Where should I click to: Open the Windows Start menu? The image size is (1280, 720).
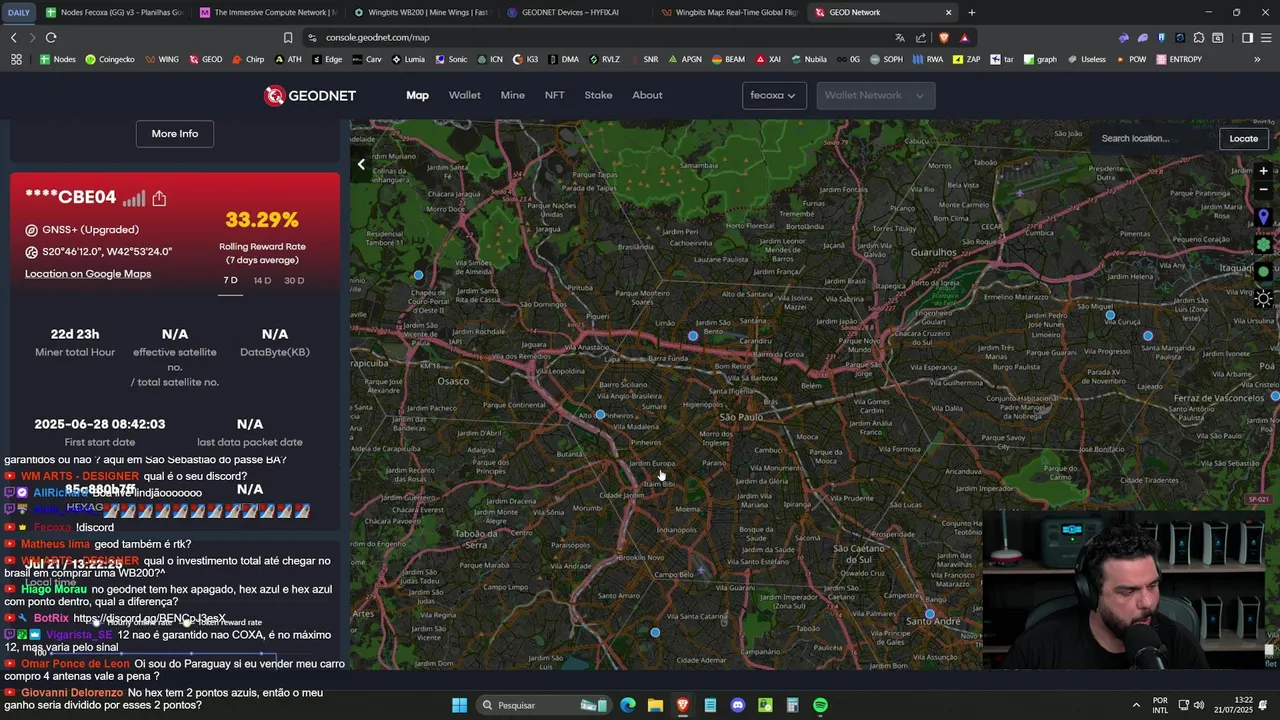[x=459, y=705]
